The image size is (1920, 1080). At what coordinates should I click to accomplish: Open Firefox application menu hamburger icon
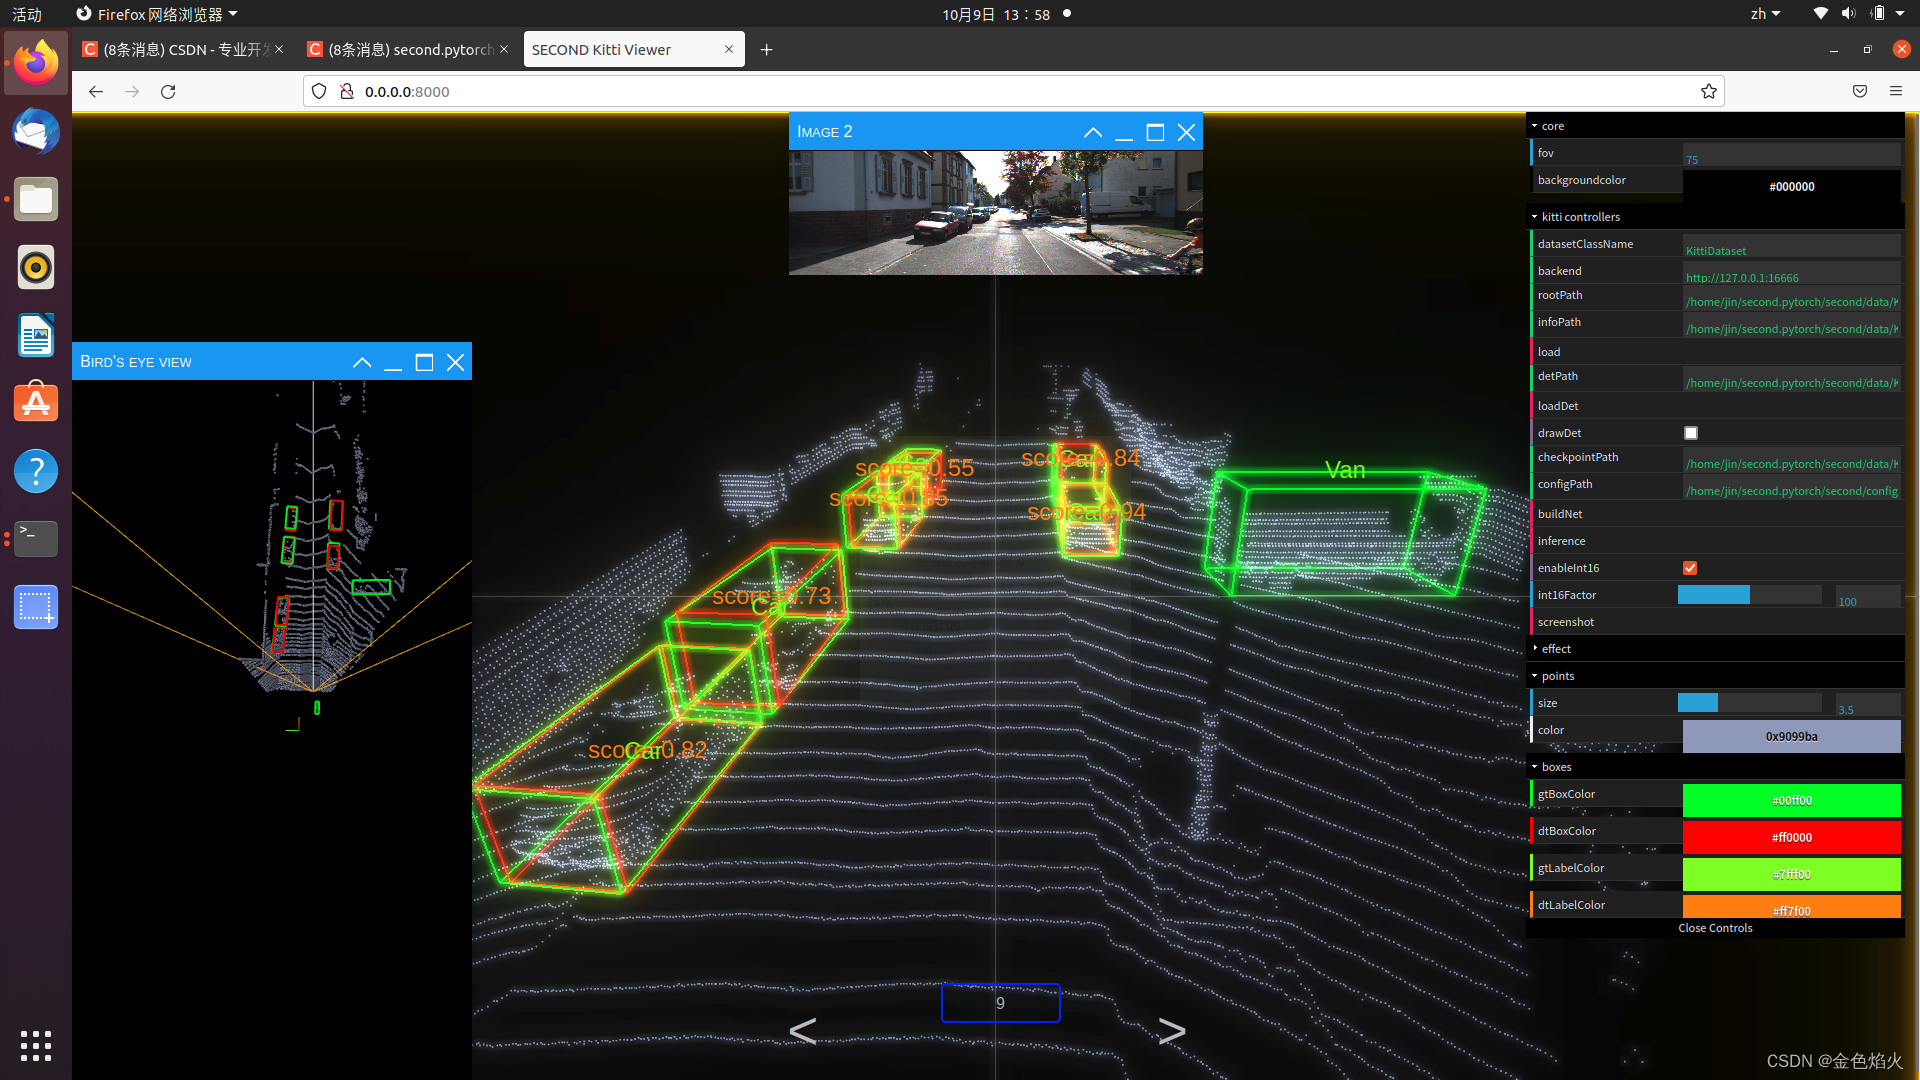(1895, 91)
